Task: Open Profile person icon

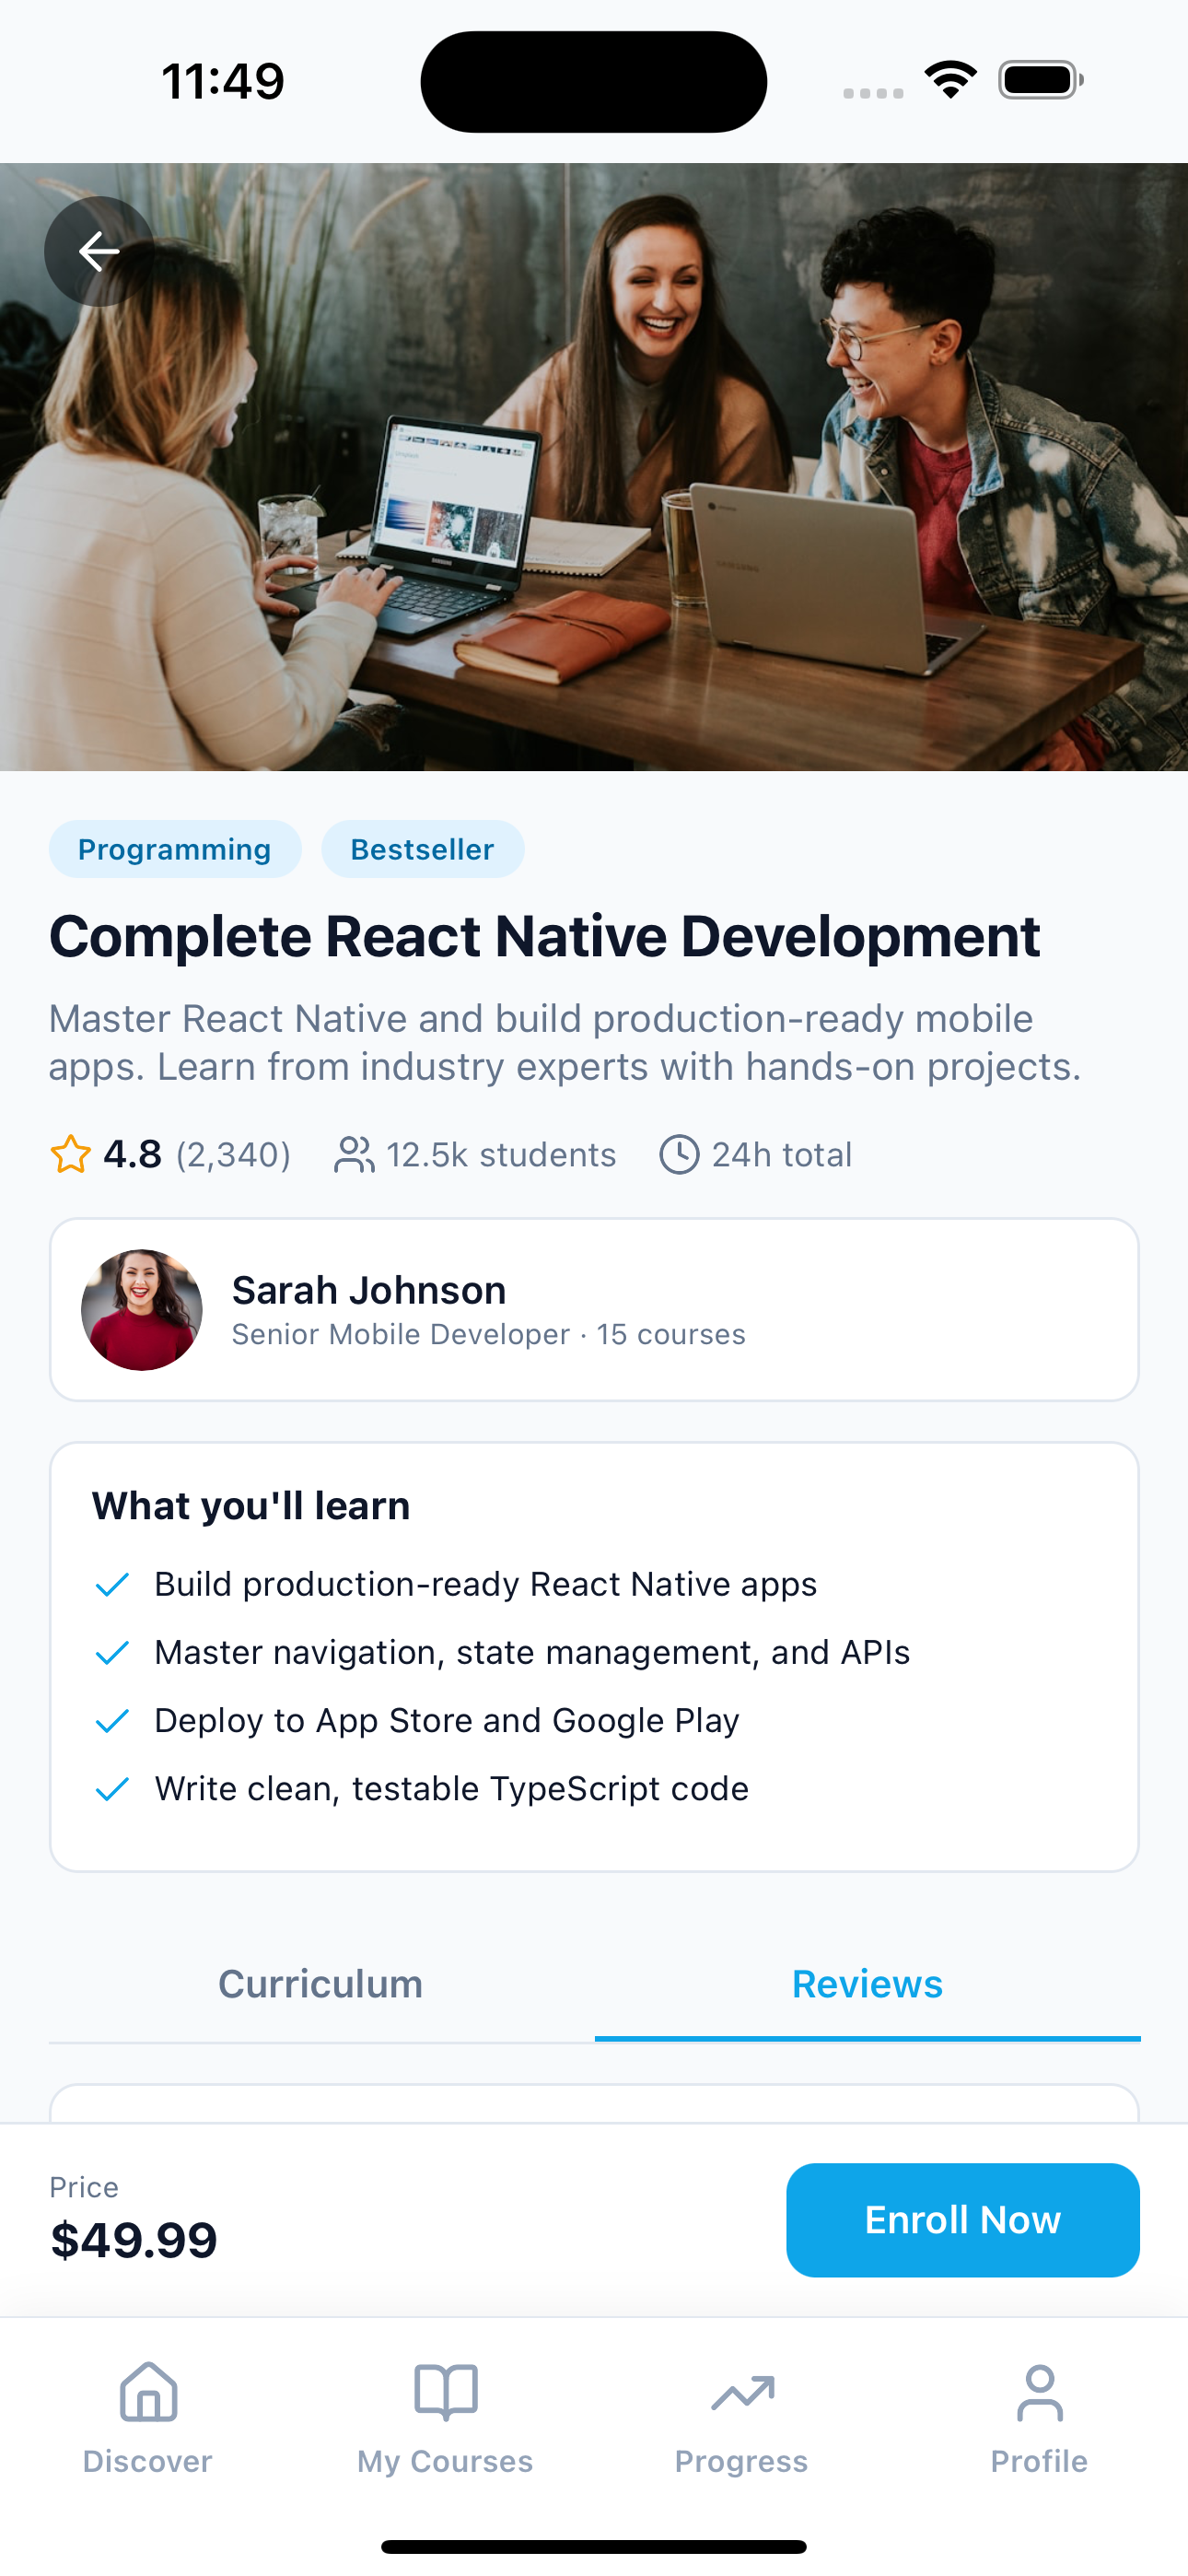Action: click(1039, 2392)
